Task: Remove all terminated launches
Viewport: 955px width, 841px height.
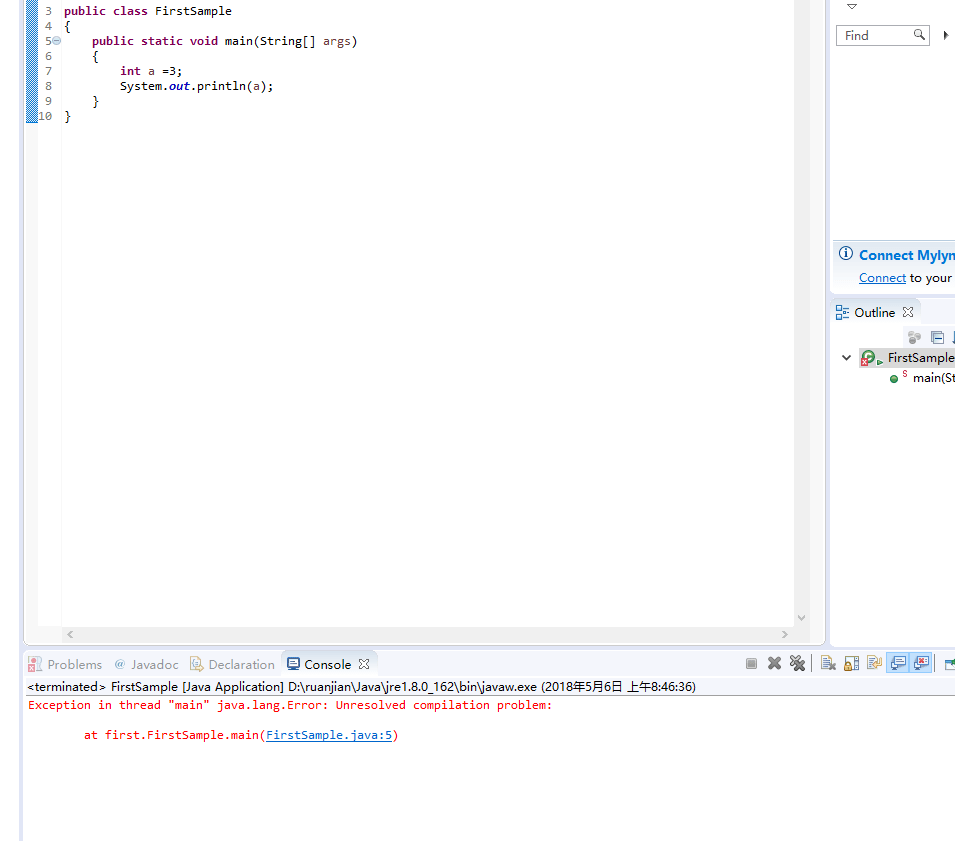Action: [797, 662]
